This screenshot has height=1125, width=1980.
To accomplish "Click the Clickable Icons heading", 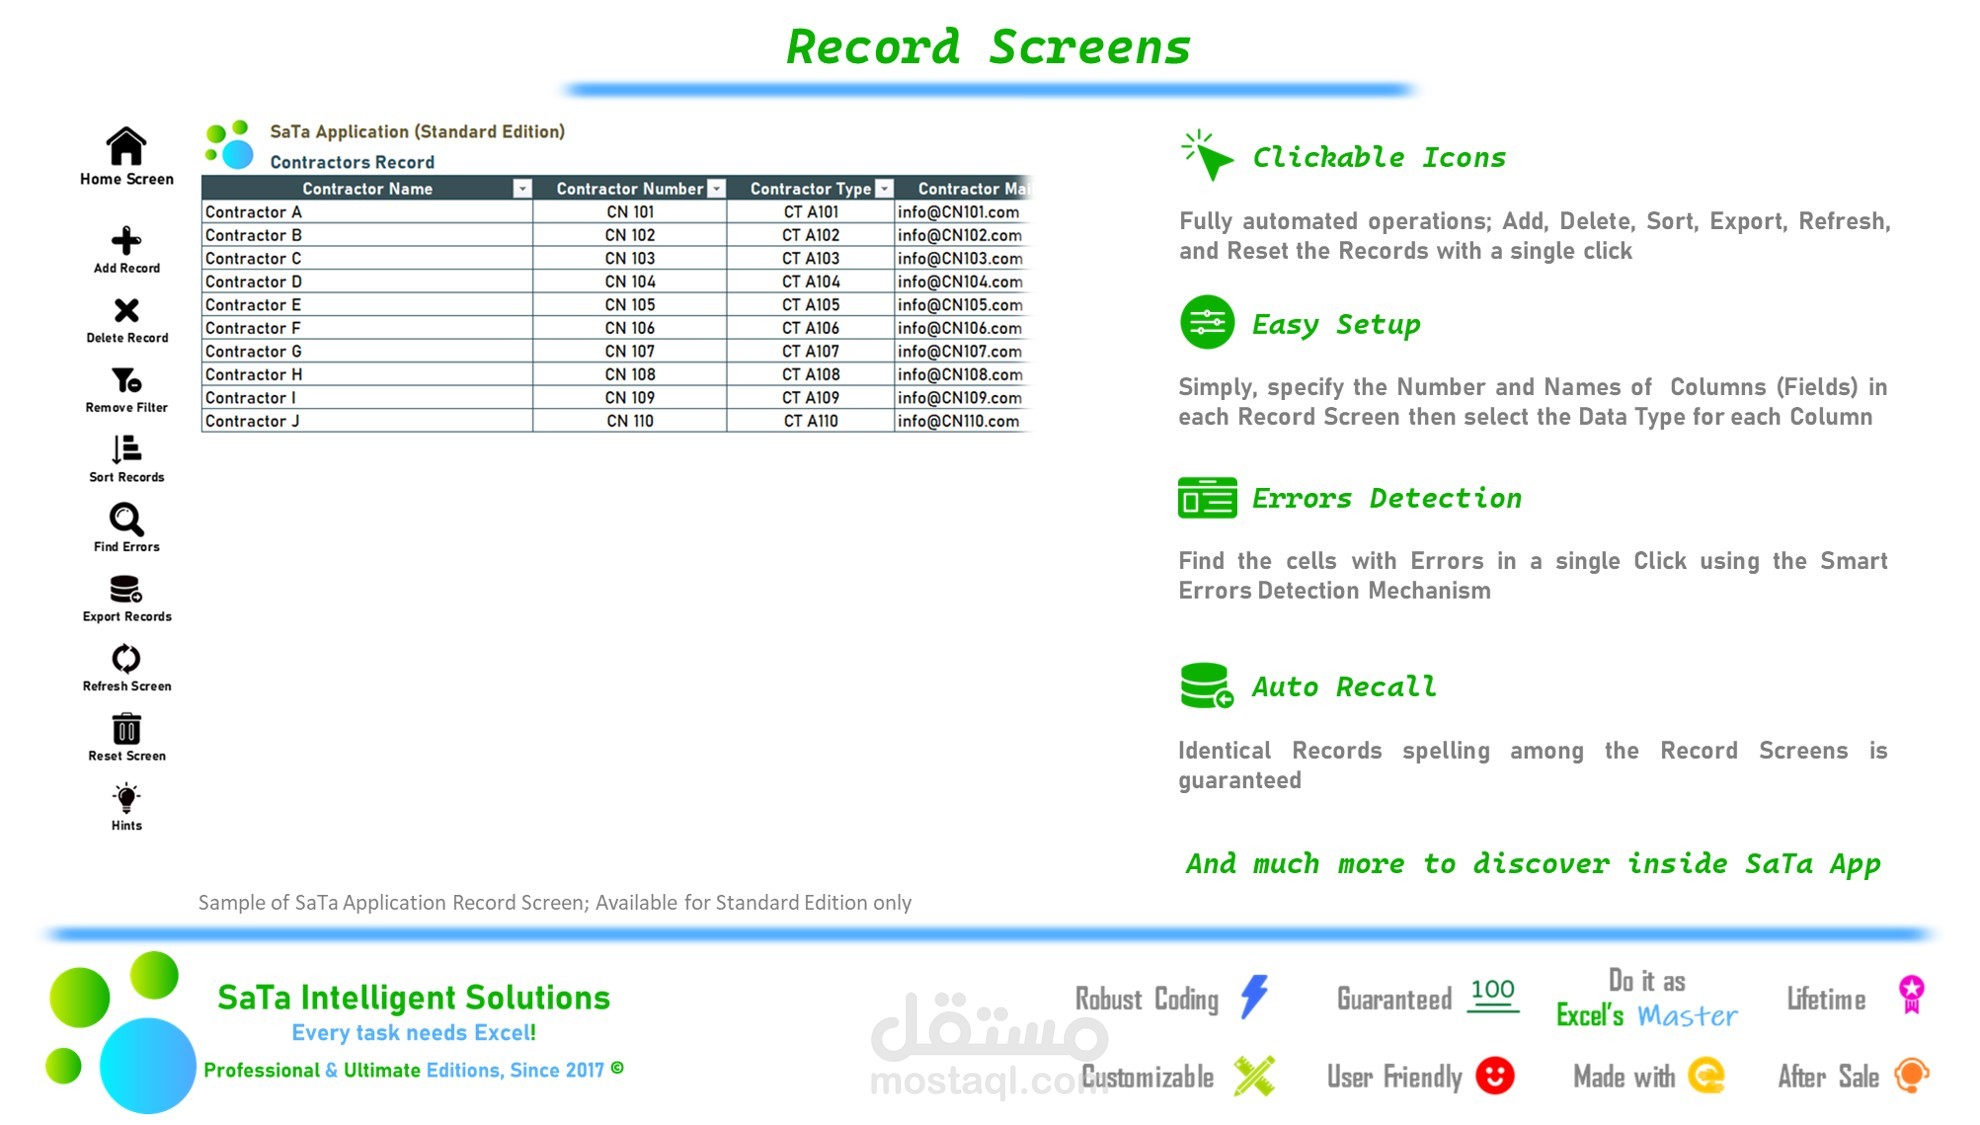I will 1379,157.
